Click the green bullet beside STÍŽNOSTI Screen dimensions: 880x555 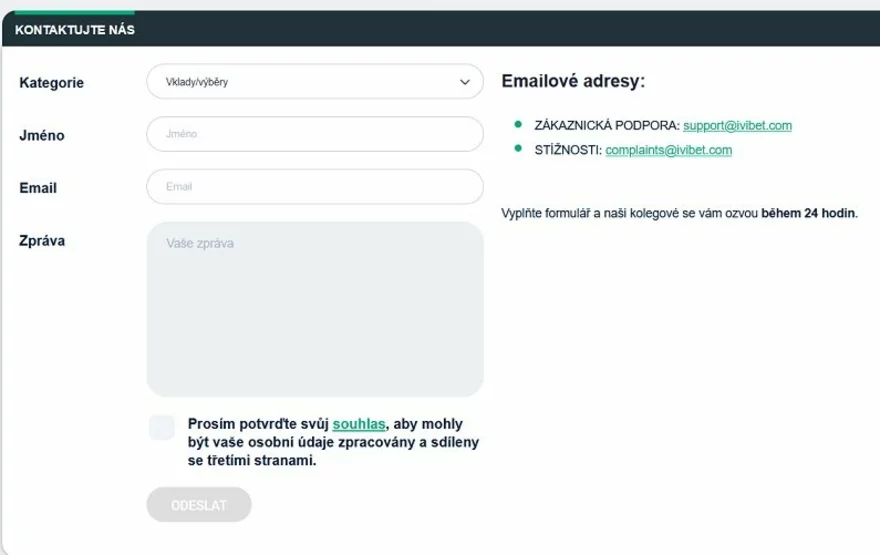click(x=518, y=149)
